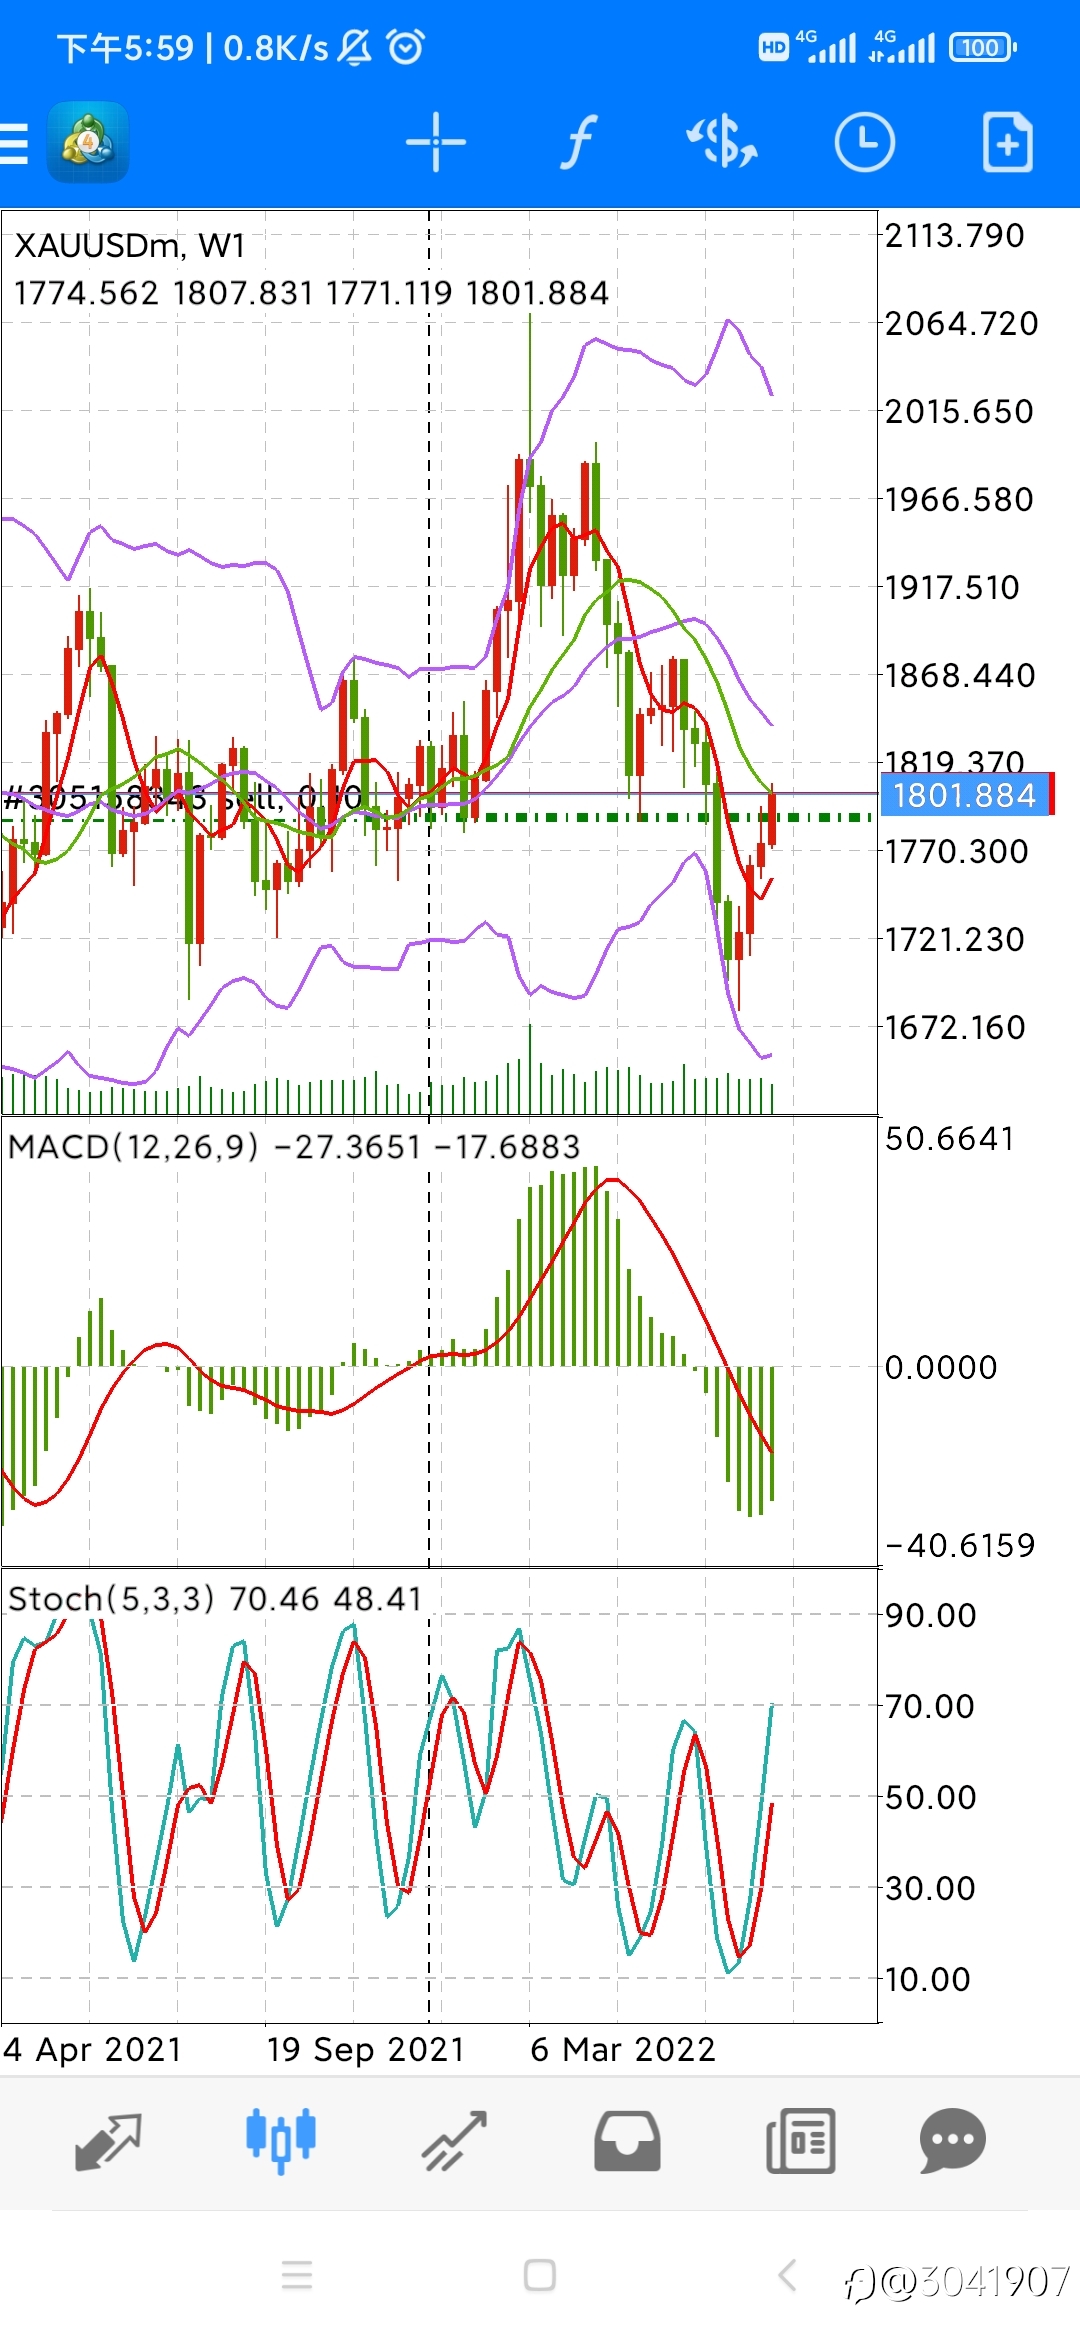1080x2340 pixels.
Task: Open the symbol selector (dollar icon)
Action: [721, 142]
